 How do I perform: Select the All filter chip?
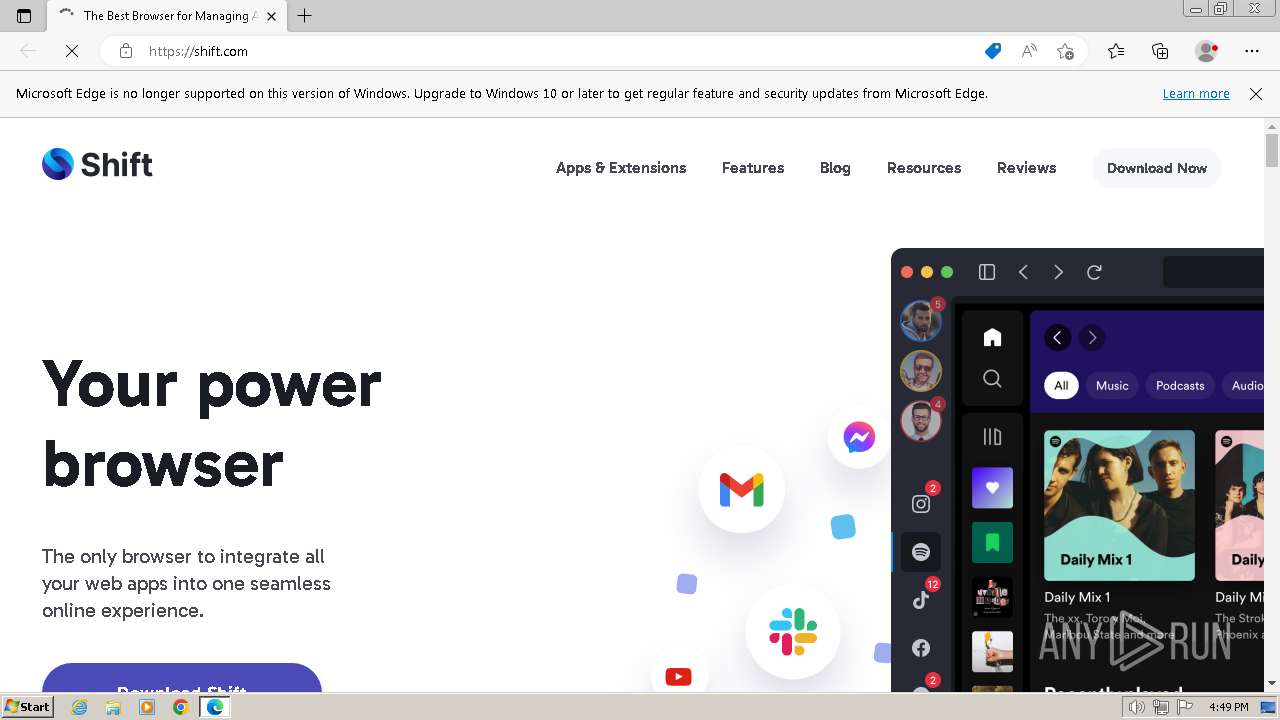point(1061,386)
